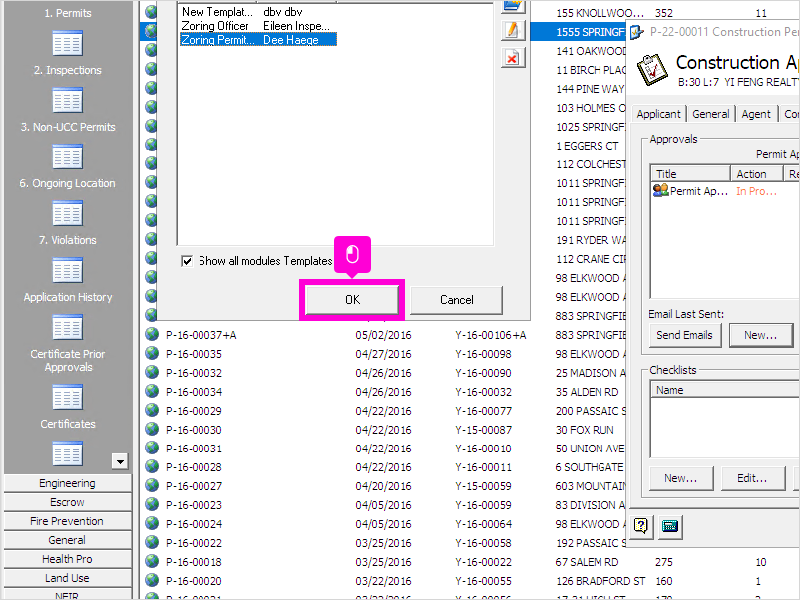
Task: Click globe icon for P-16-00028
Action: (152, 466)
